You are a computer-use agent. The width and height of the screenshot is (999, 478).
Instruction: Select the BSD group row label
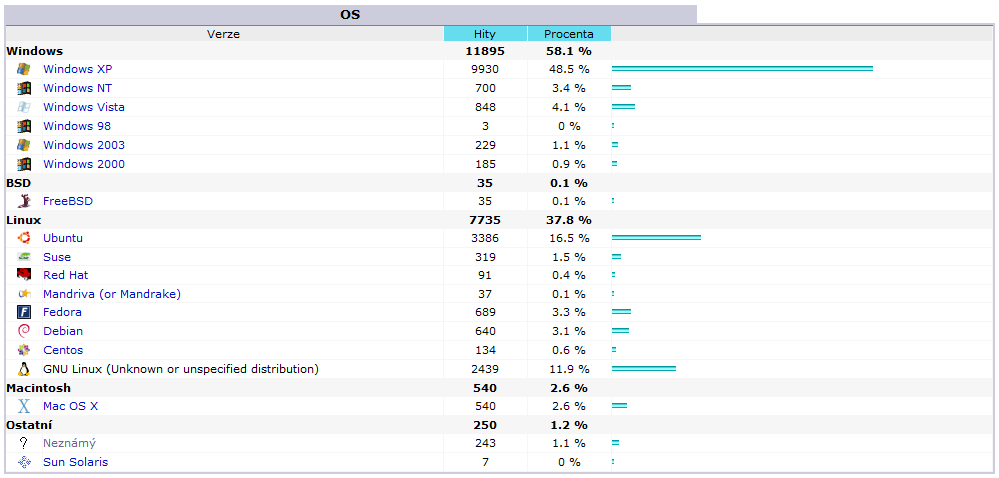tap(18, 184)
